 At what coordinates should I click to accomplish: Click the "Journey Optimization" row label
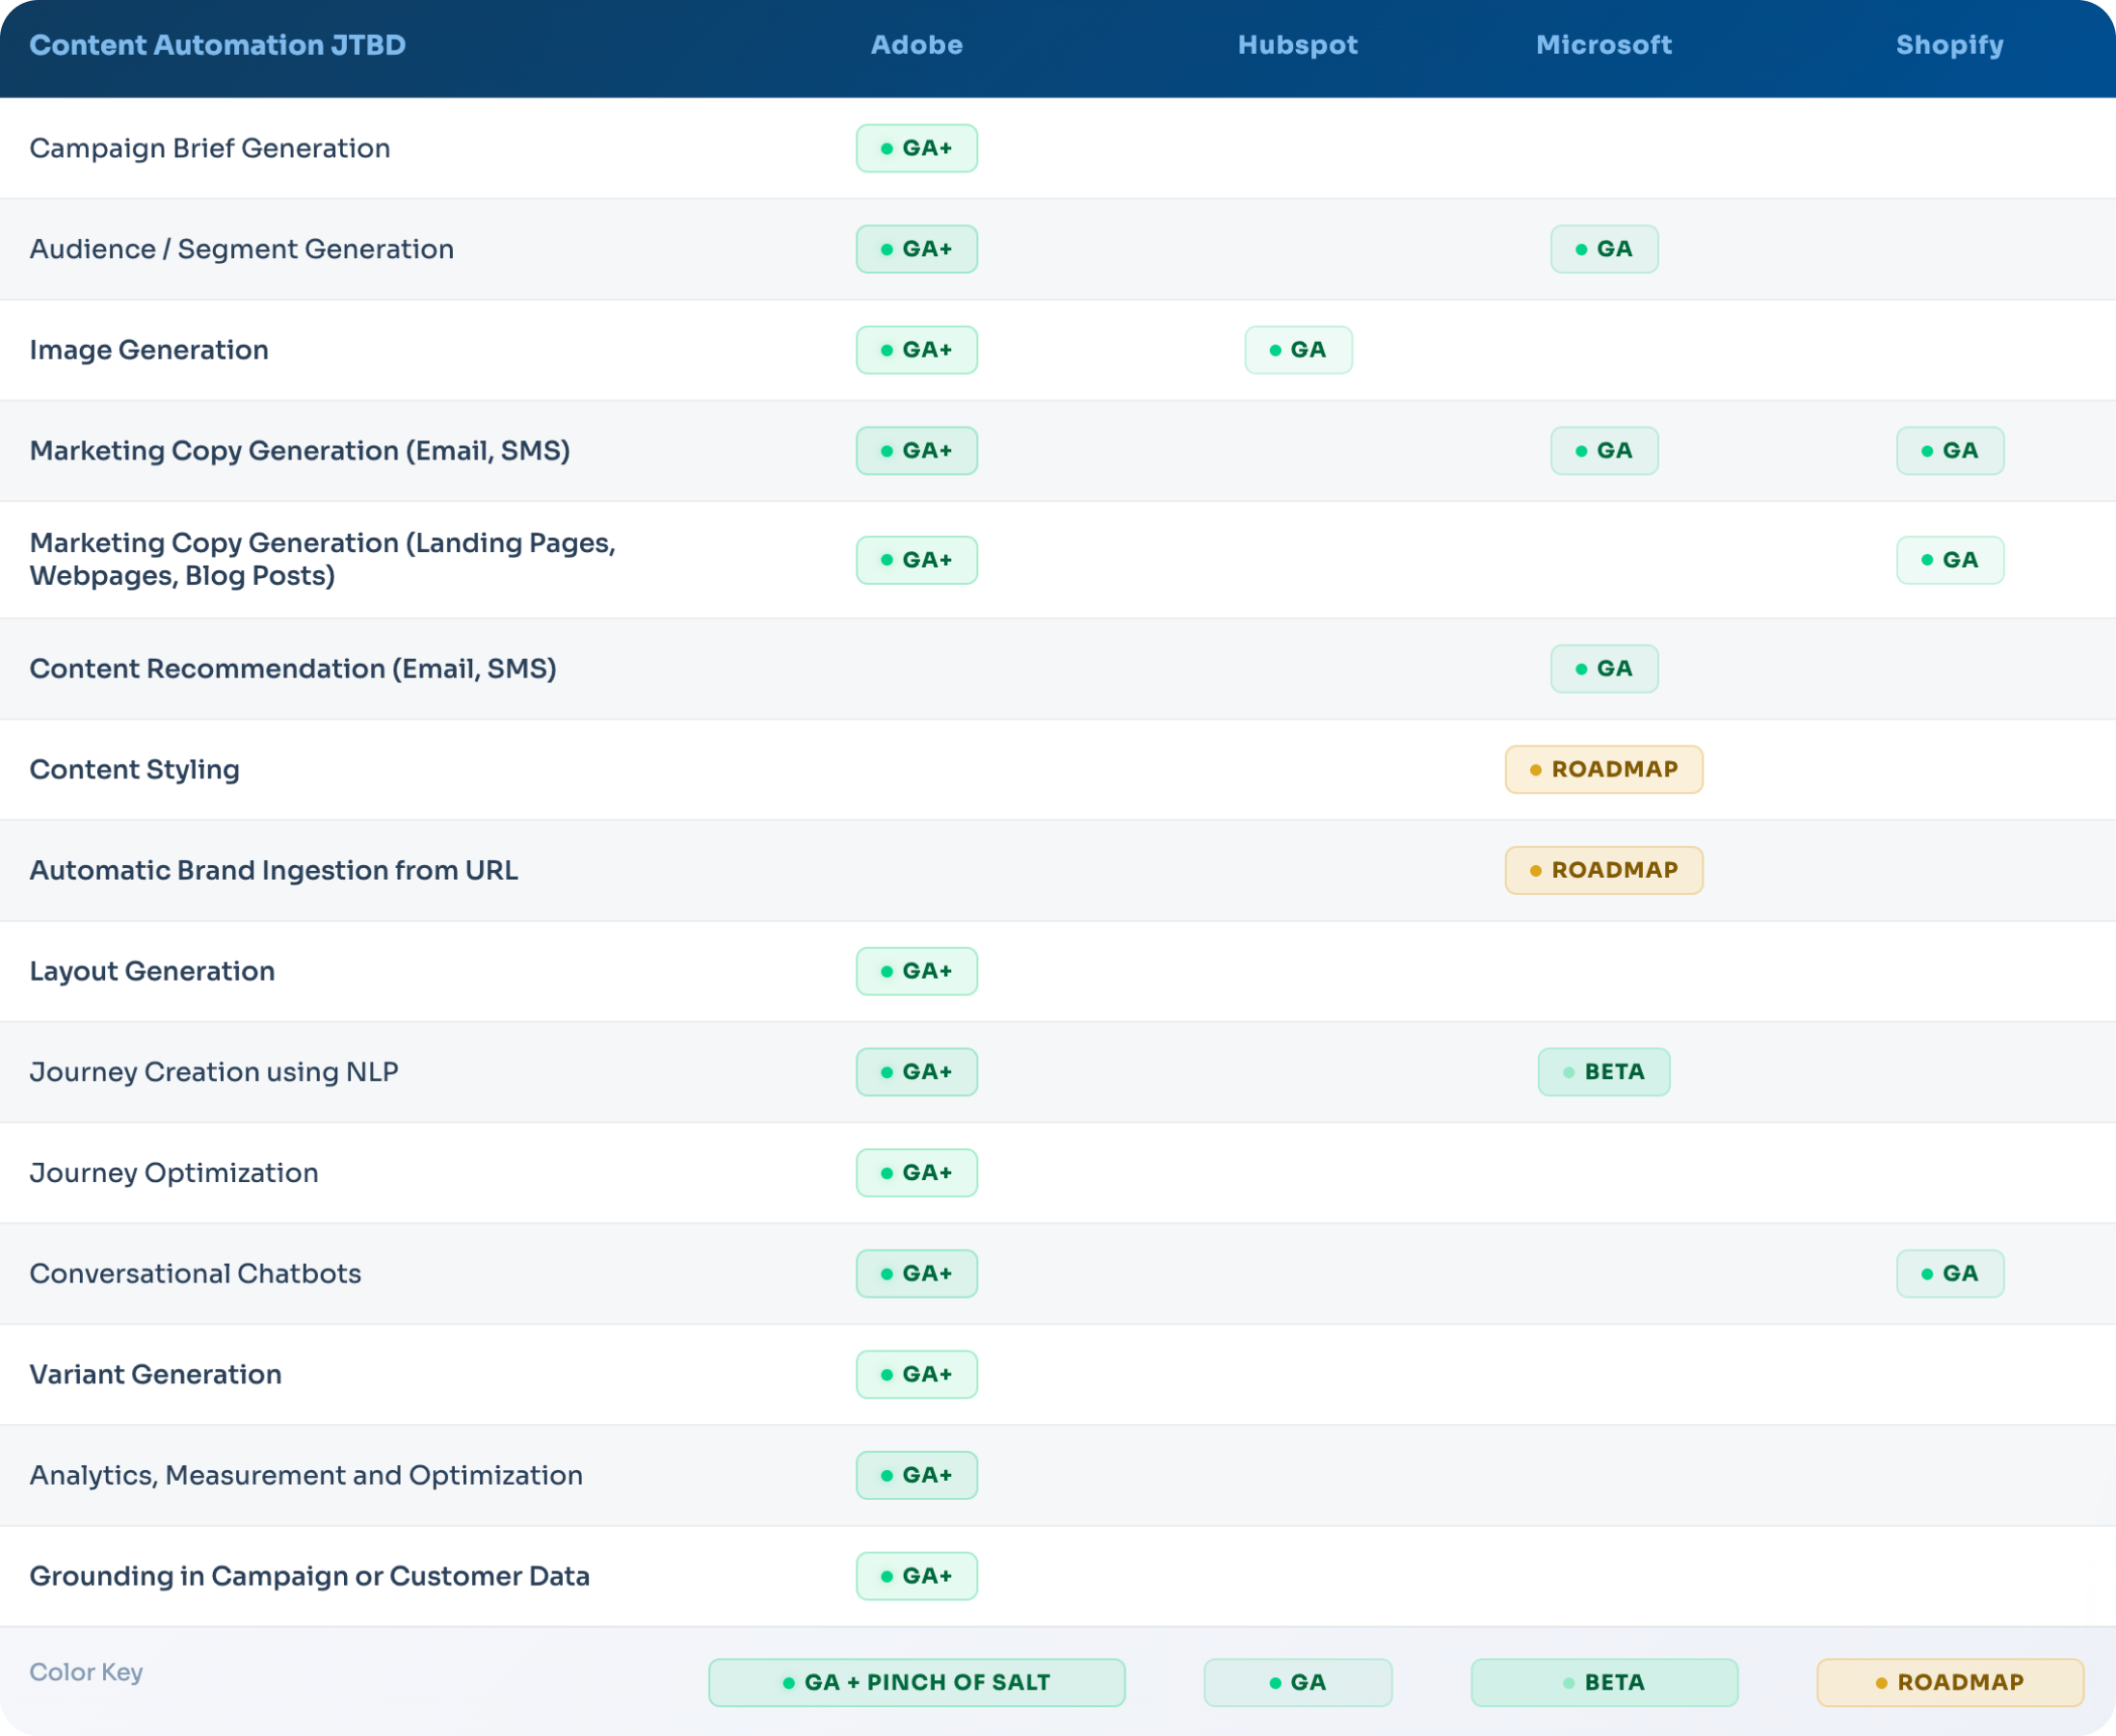[174, 1173]
